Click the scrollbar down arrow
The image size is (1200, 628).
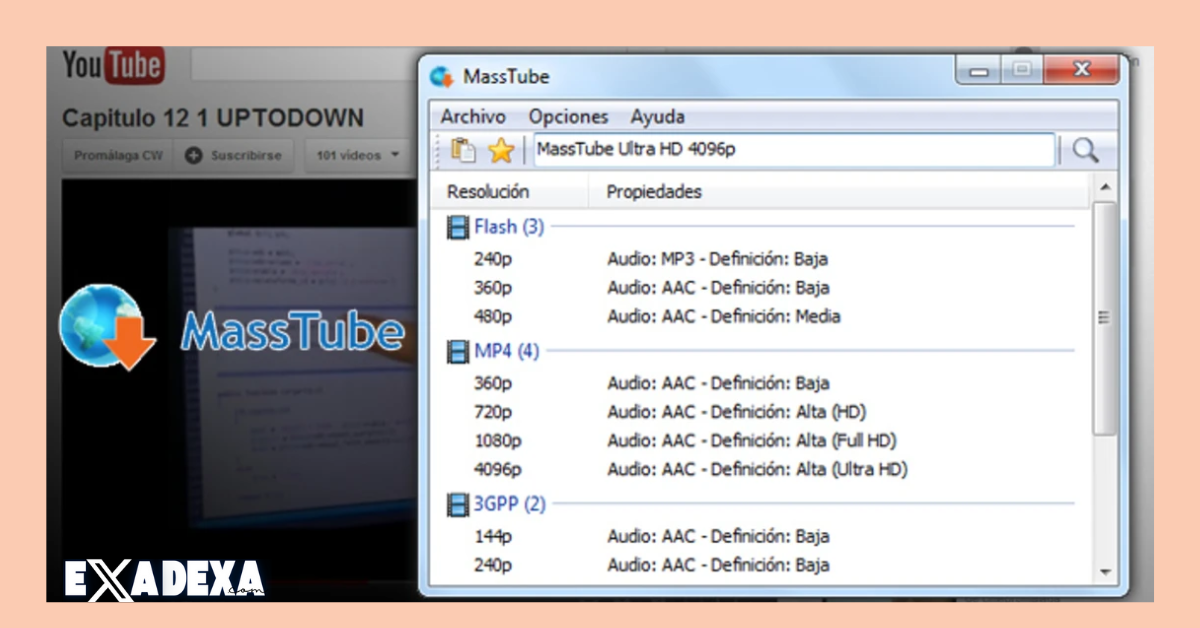pyautogui.click(x=1105, y=572)
